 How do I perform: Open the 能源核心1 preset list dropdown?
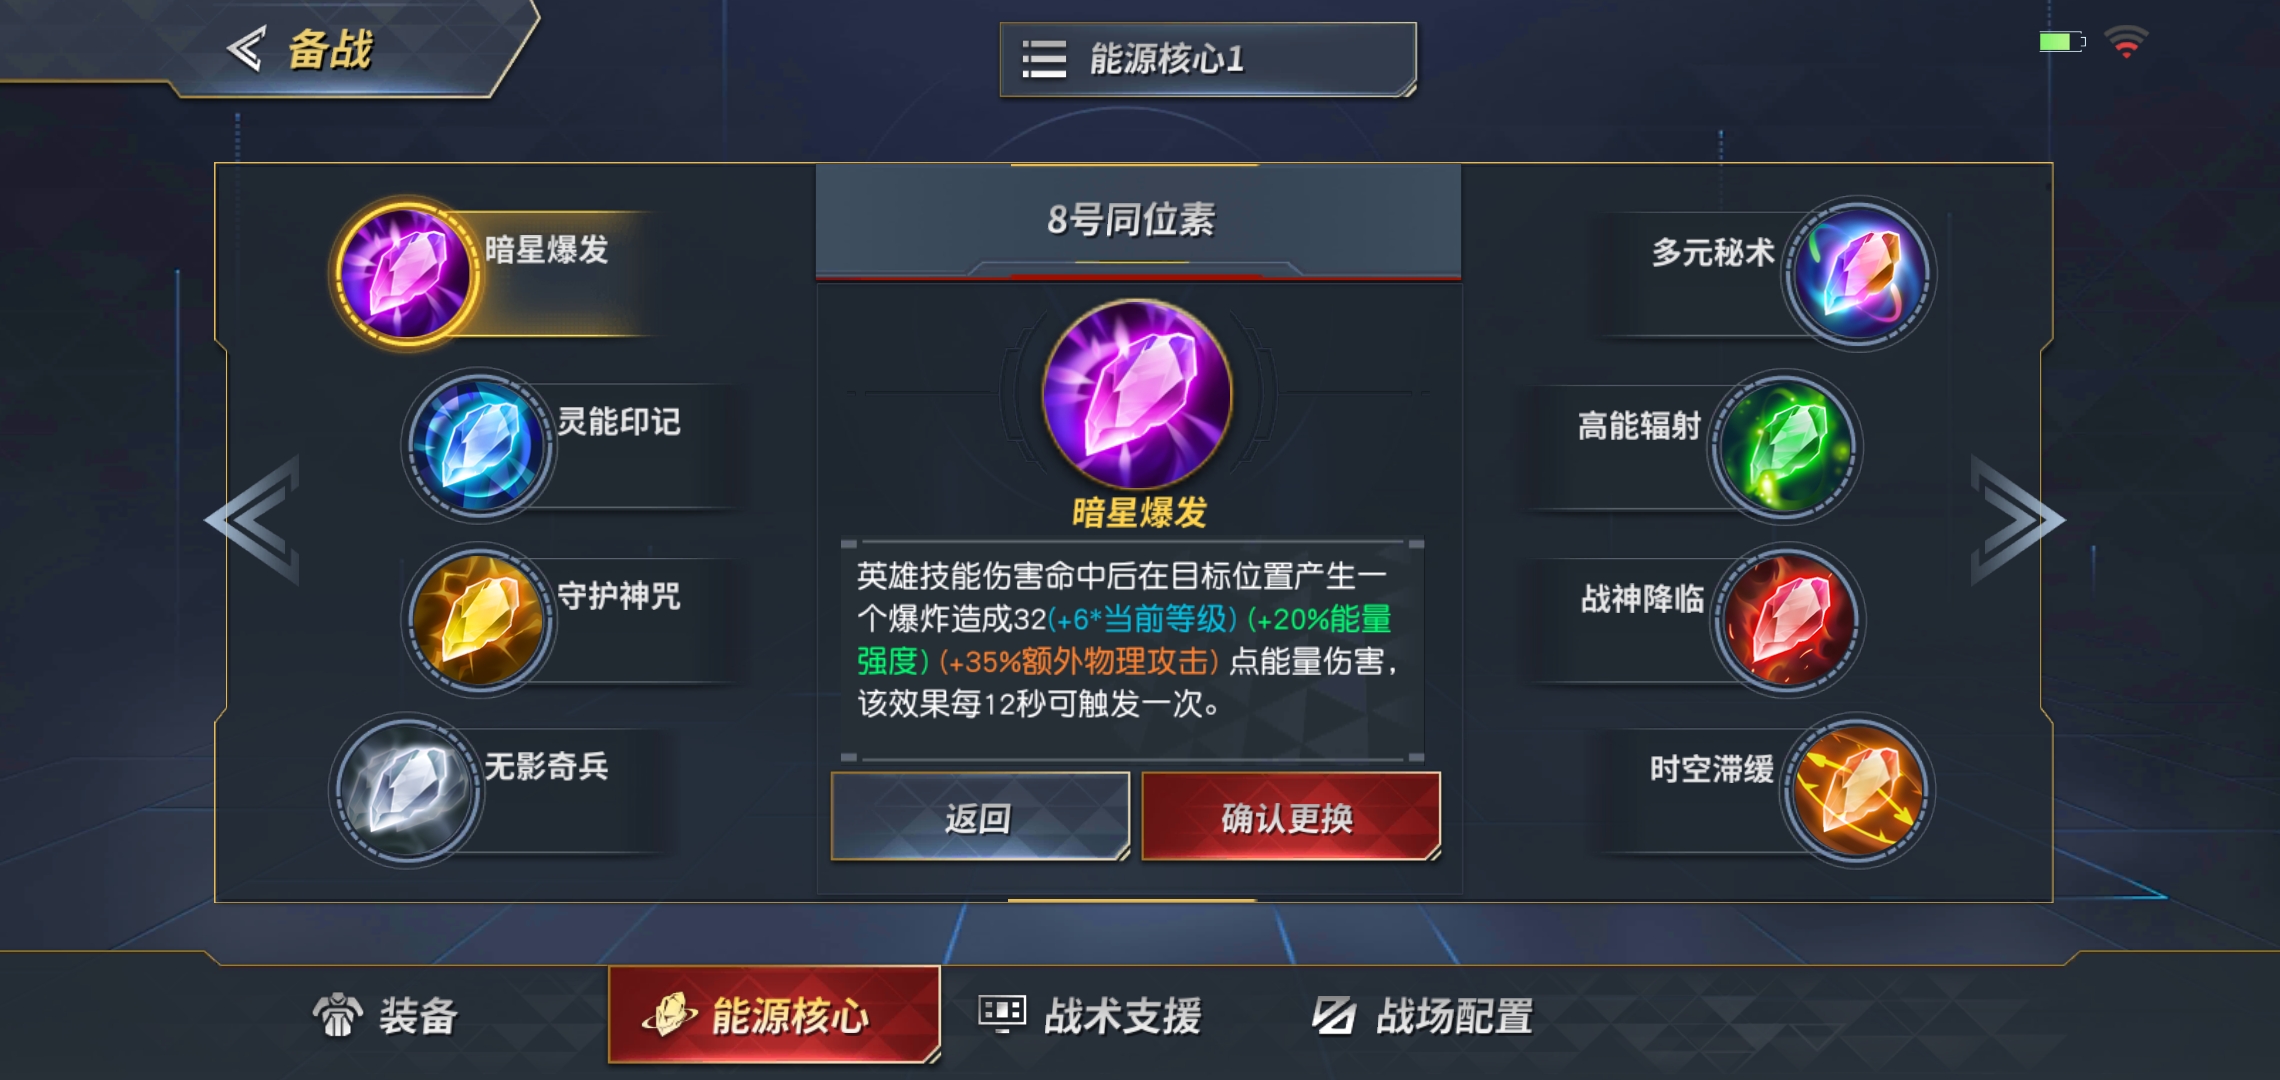tap(1208, 60)
